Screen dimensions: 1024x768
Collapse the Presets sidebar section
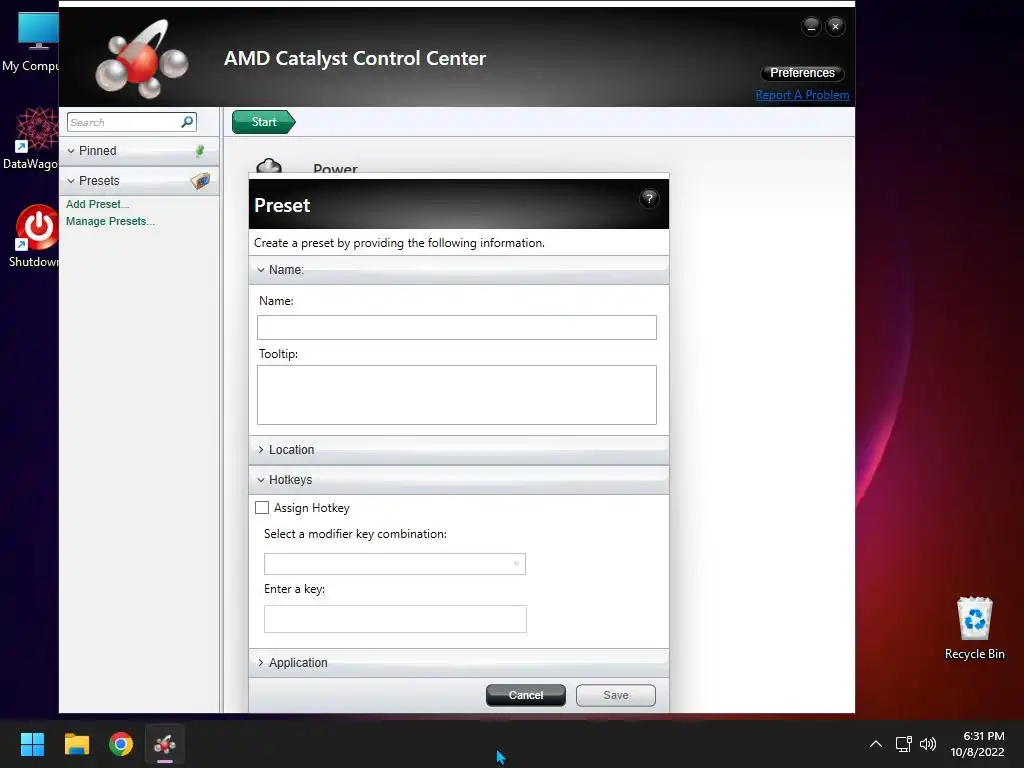[71, 181]
